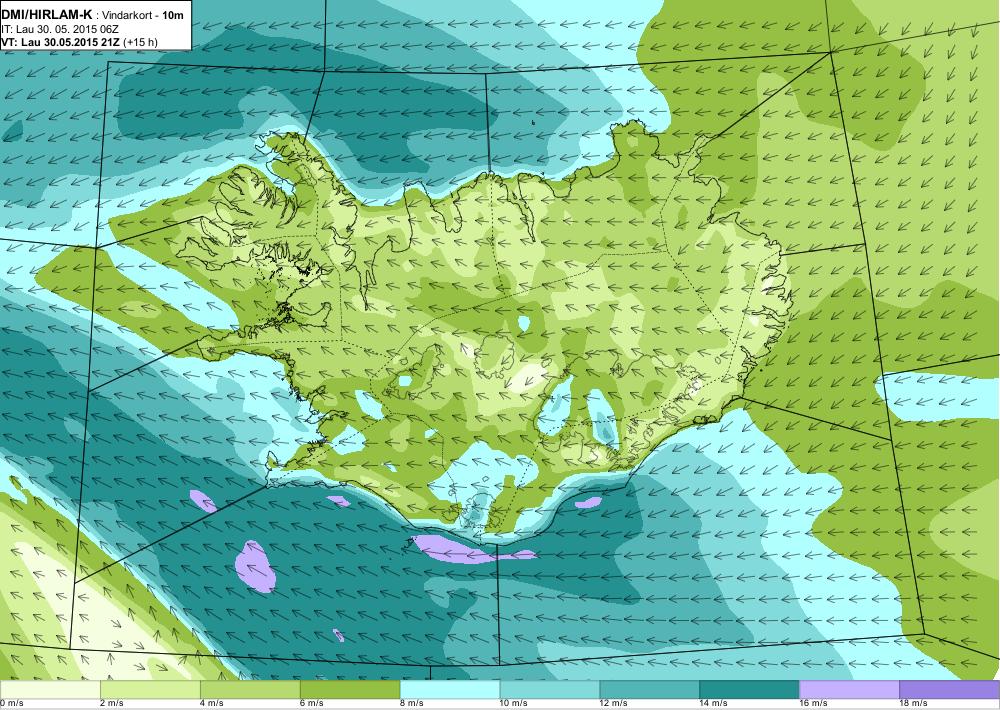The width and height of the screenshot is (1000, 710).
Task: Pick the darker purple legend swatch above 18 m/s
Action: [950, 690]
